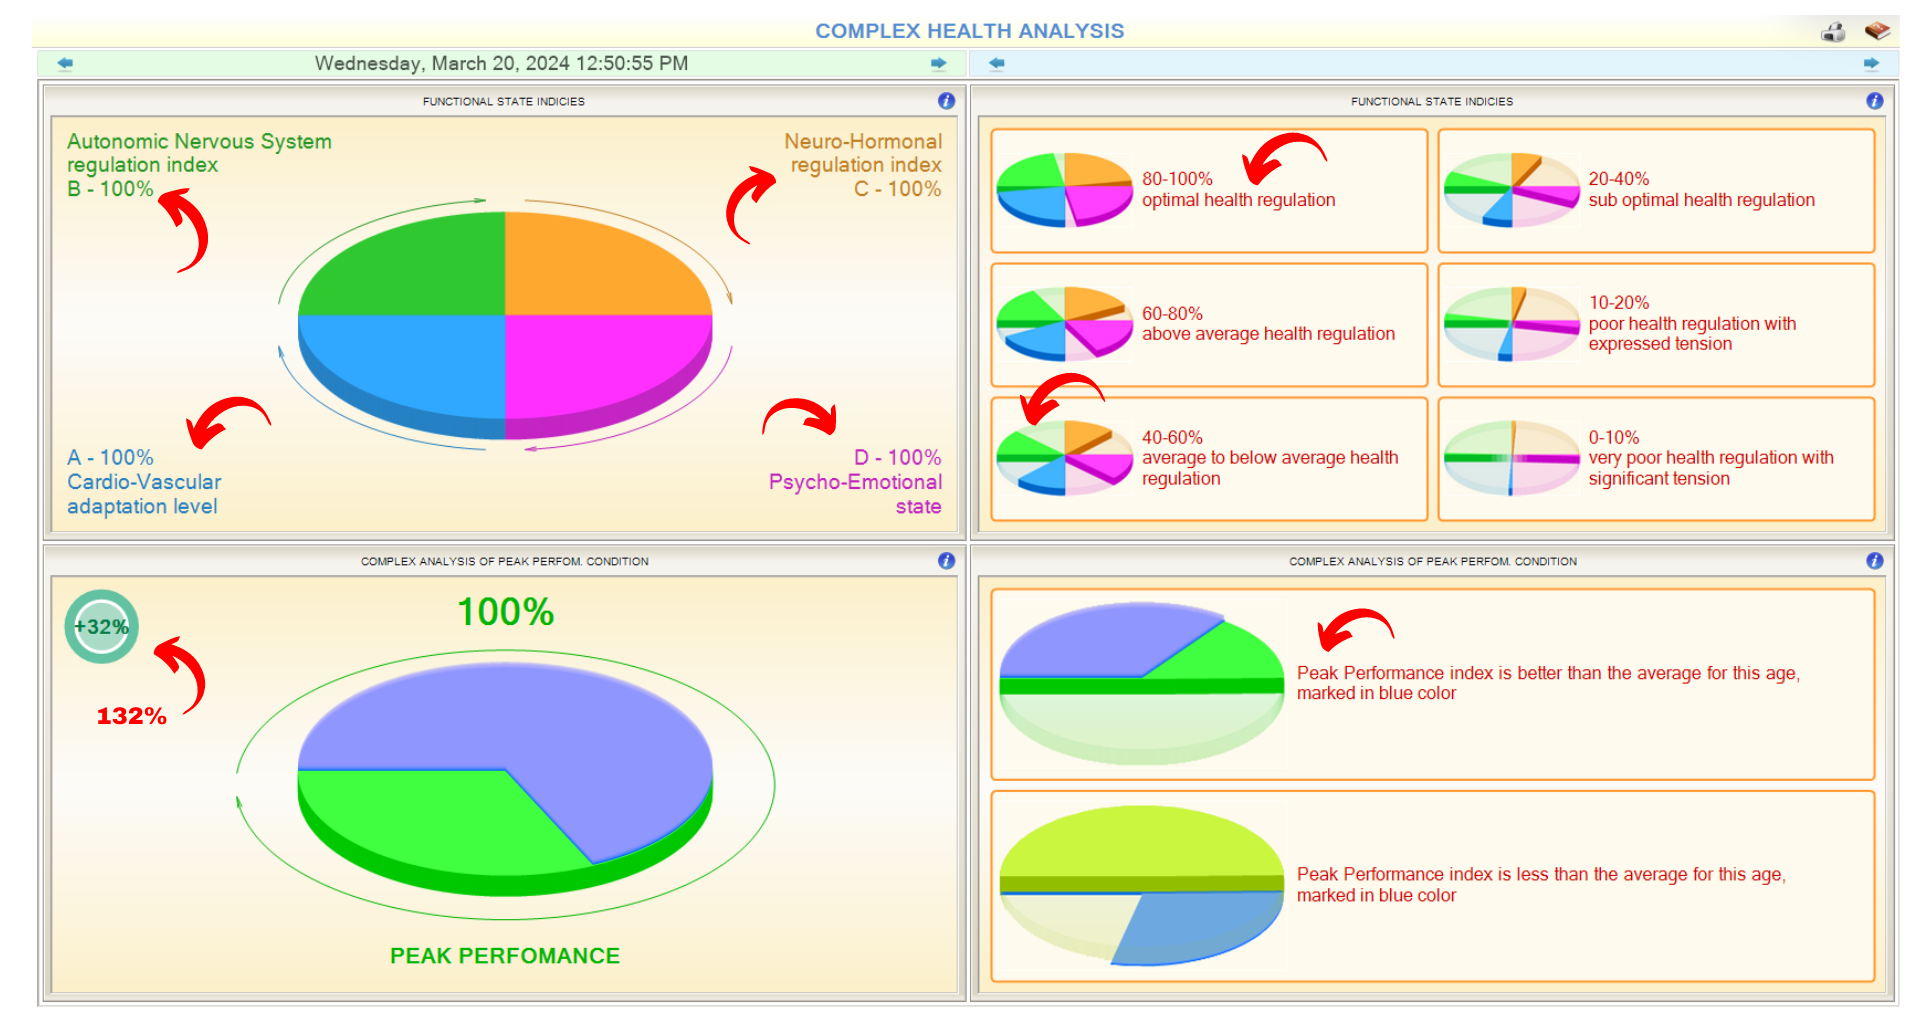Select the 80-100% optimal health regulation pie
The image size is (1920, 1020).
click(1064, 189)
